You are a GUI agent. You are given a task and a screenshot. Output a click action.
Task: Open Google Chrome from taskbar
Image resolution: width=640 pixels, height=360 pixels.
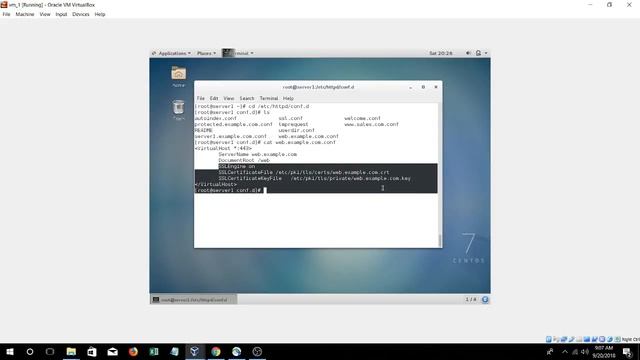[x=216, y=351]
